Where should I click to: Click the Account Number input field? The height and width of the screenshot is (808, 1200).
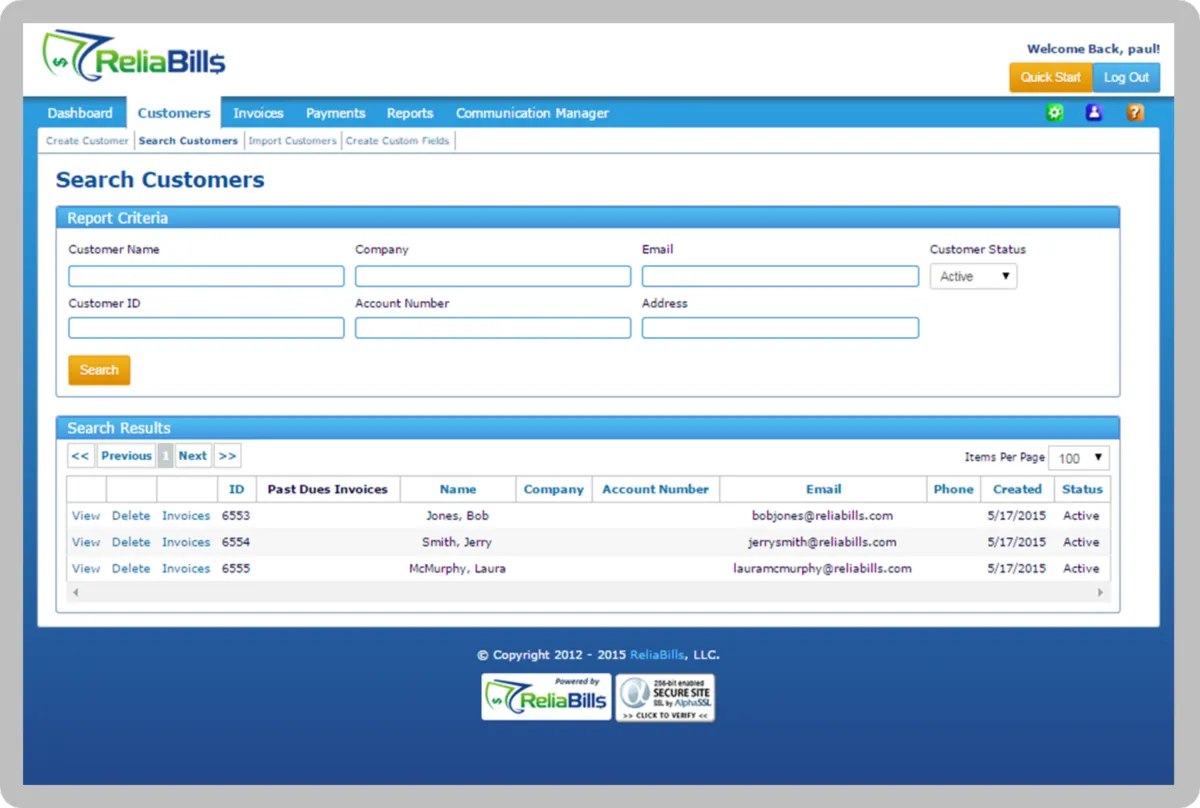pyautogui.click(x=493, y=328)
